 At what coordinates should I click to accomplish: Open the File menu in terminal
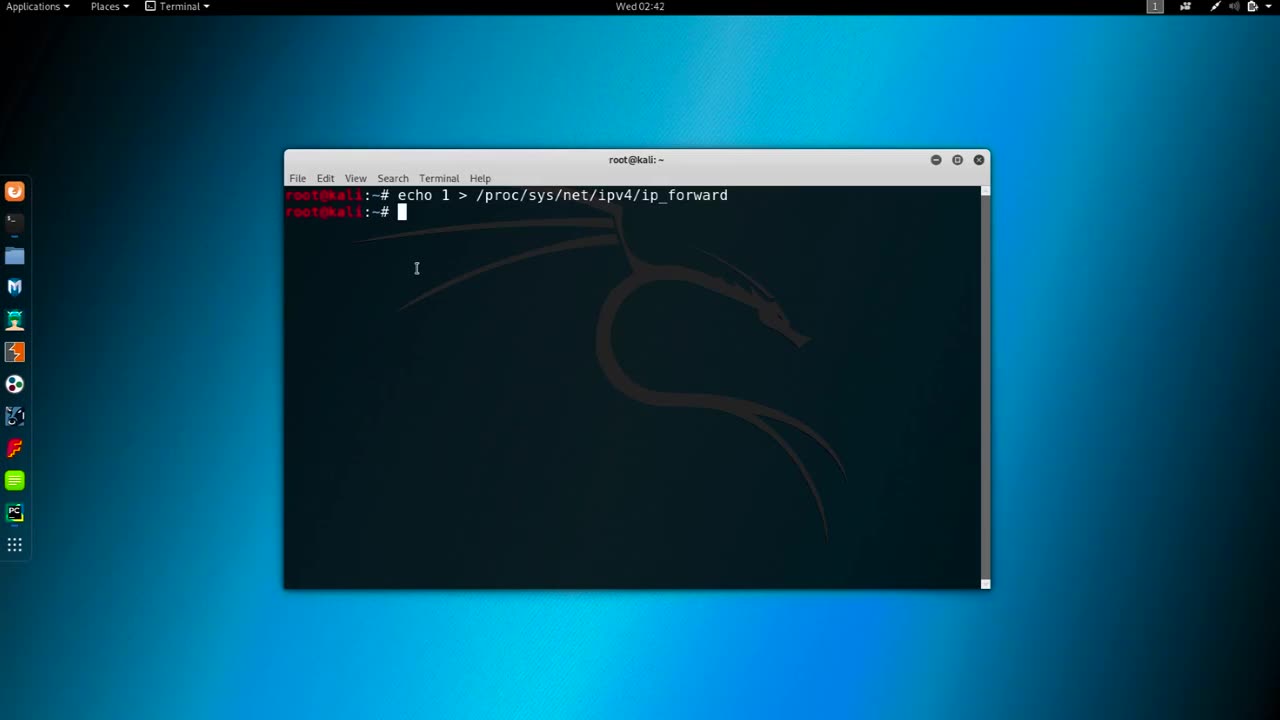[x=298, y=178]
